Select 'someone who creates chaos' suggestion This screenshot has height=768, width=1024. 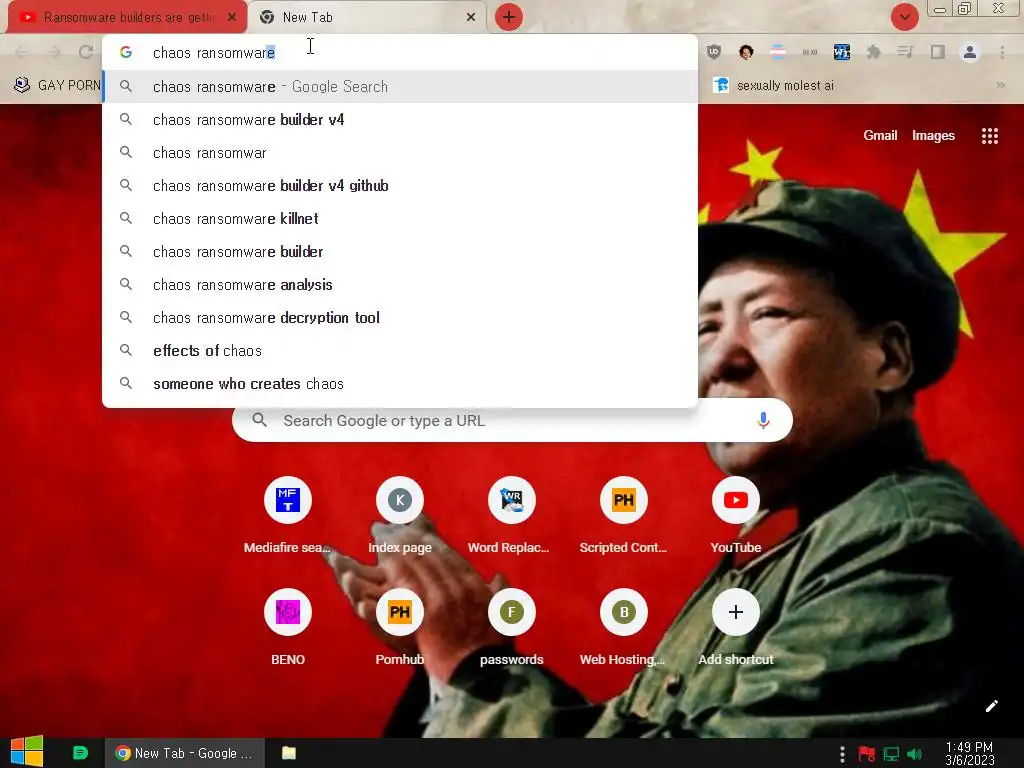pyautogui.click(x=400, y=384)
